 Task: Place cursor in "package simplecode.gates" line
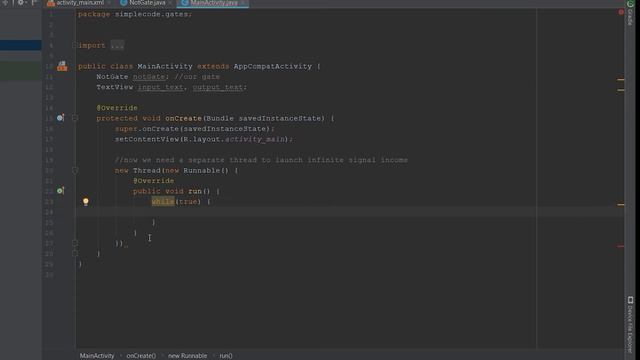(135, 14)
